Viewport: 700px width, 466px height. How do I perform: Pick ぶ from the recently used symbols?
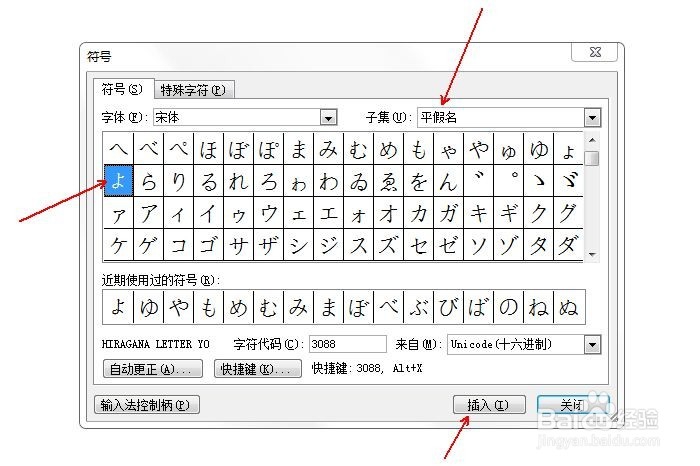(418, 307)
